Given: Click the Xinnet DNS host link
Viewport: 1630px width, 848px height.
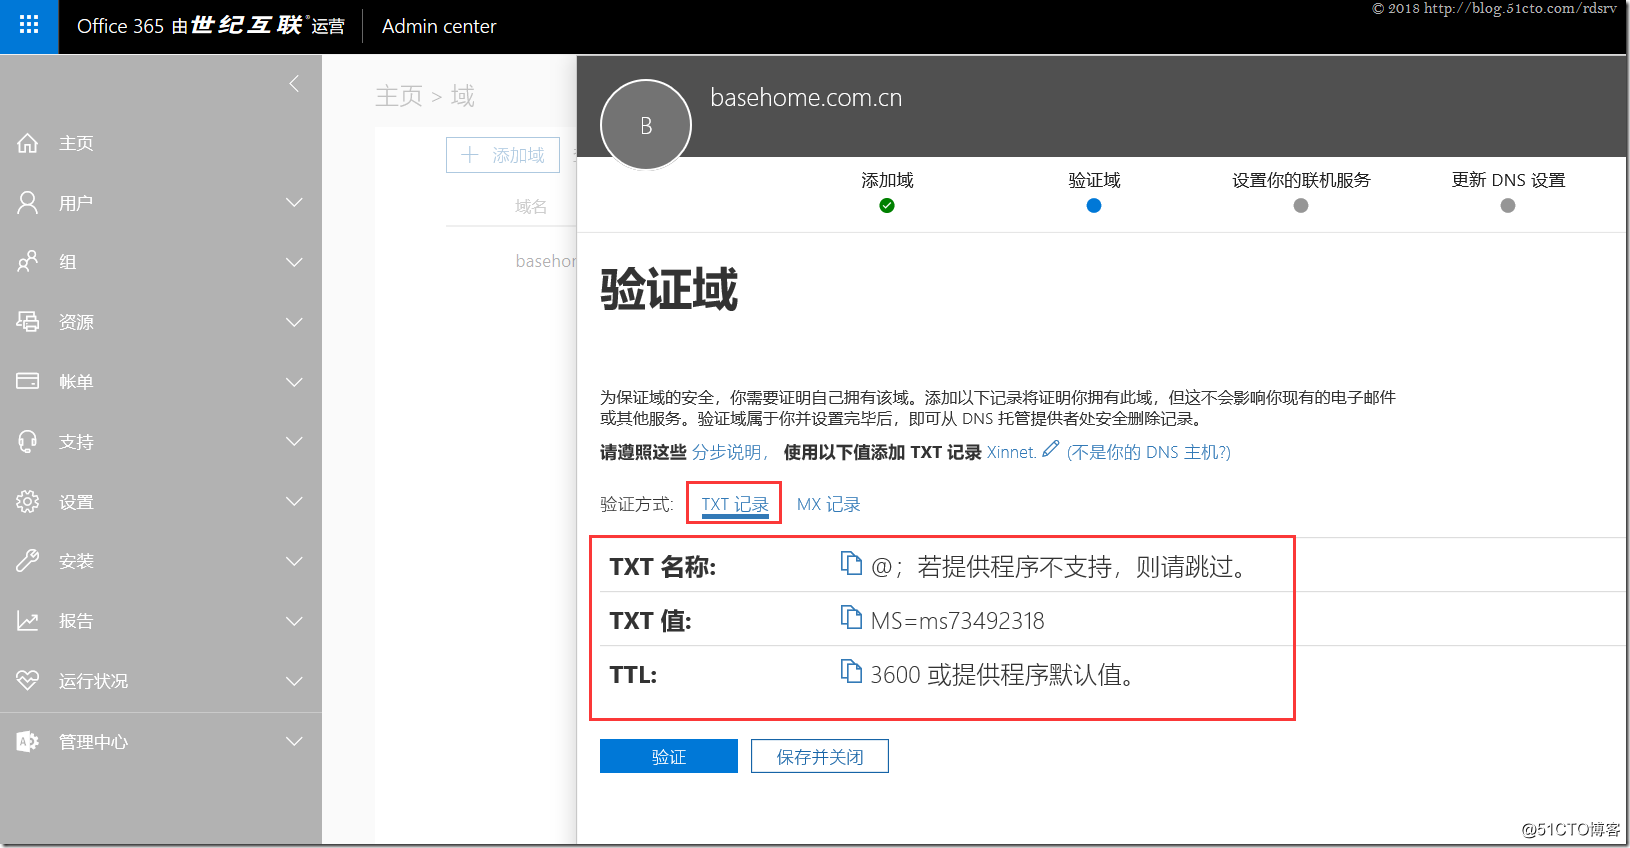Looking at the screenshot, I should [x=1010, y=452].
